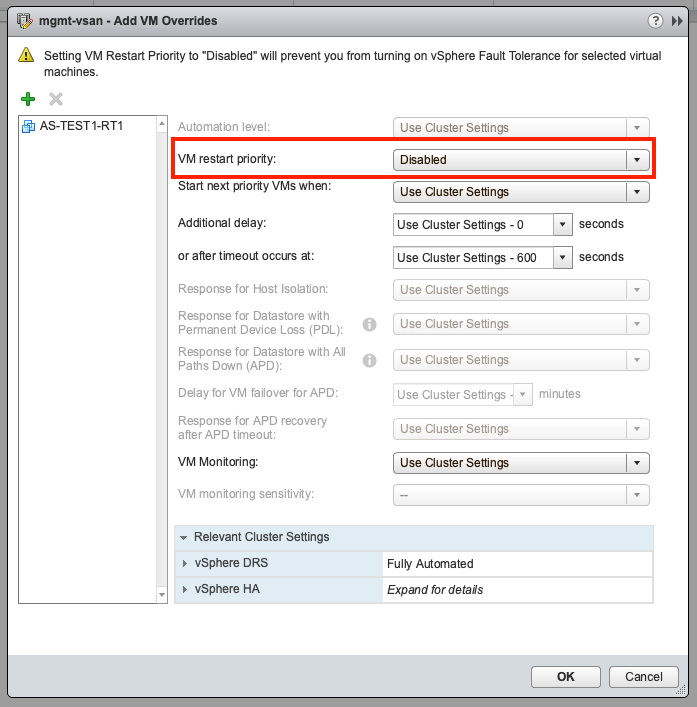This screenshot has height=707, width=697.
Task: Click the 'VM Monitoring:' label
Action: (218, 462)
